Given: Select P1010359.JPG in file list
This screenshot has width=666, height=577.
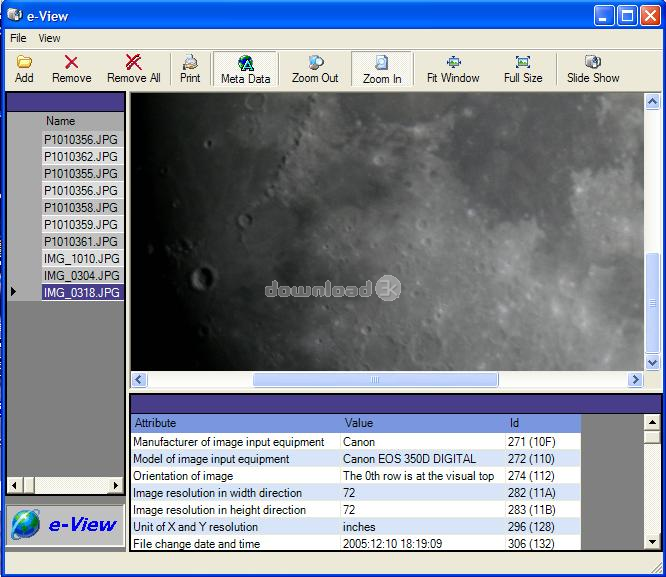Looking at the screenshot, I should point(82,224).
